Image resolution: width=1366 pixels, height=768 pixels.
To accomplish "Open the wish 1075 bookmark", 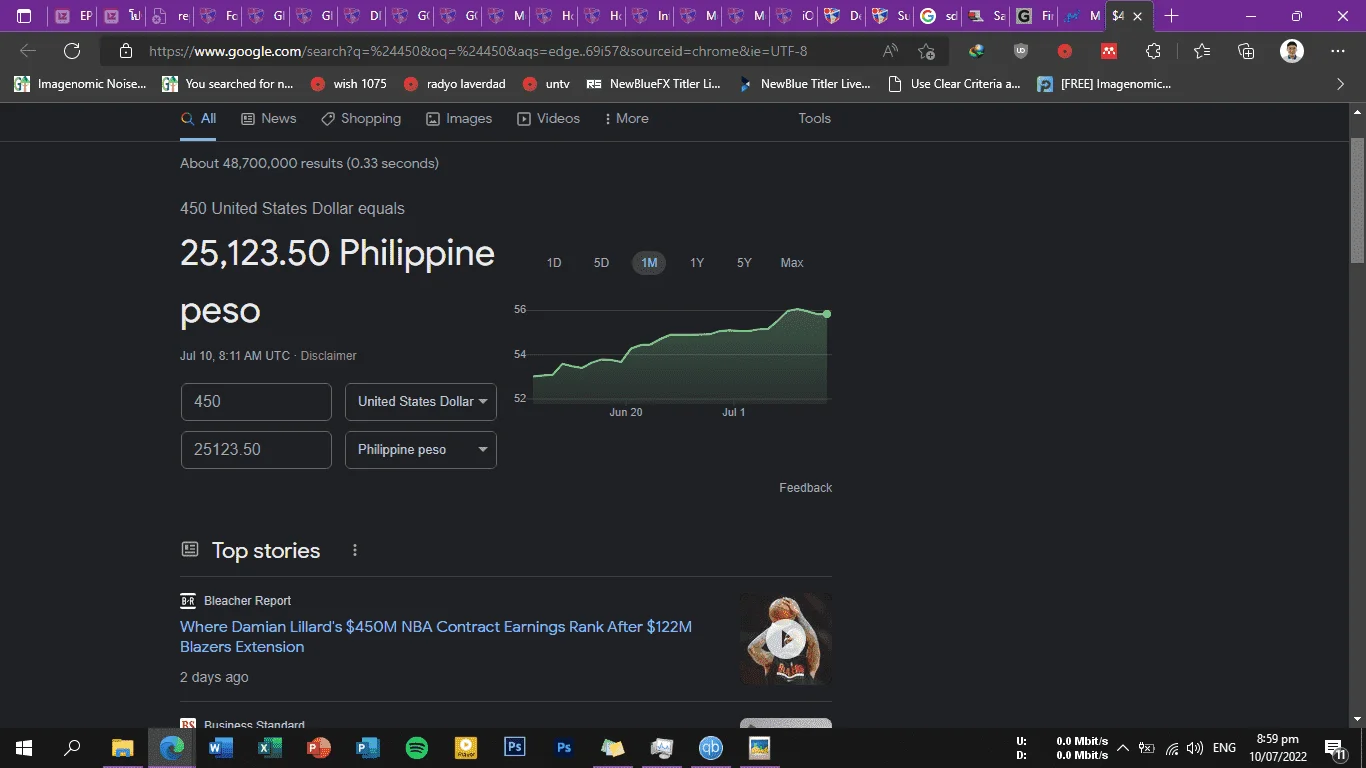I will [349, 84].
